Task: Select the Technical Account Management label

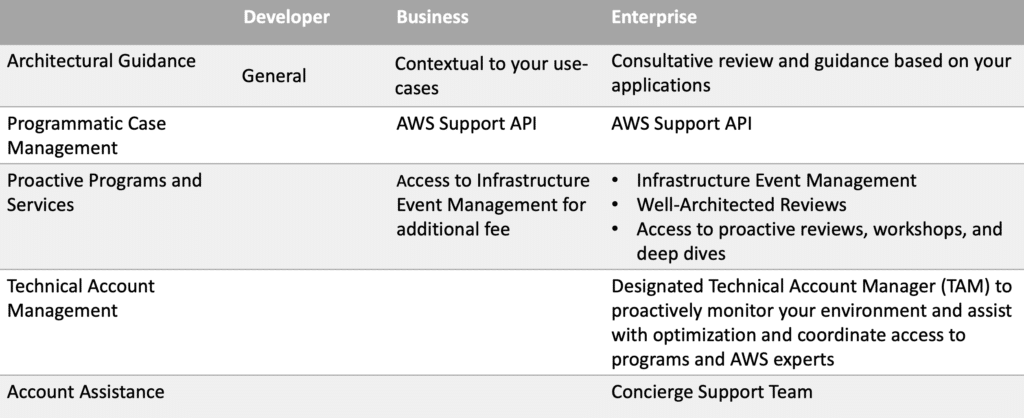Action: coord(81,298)
